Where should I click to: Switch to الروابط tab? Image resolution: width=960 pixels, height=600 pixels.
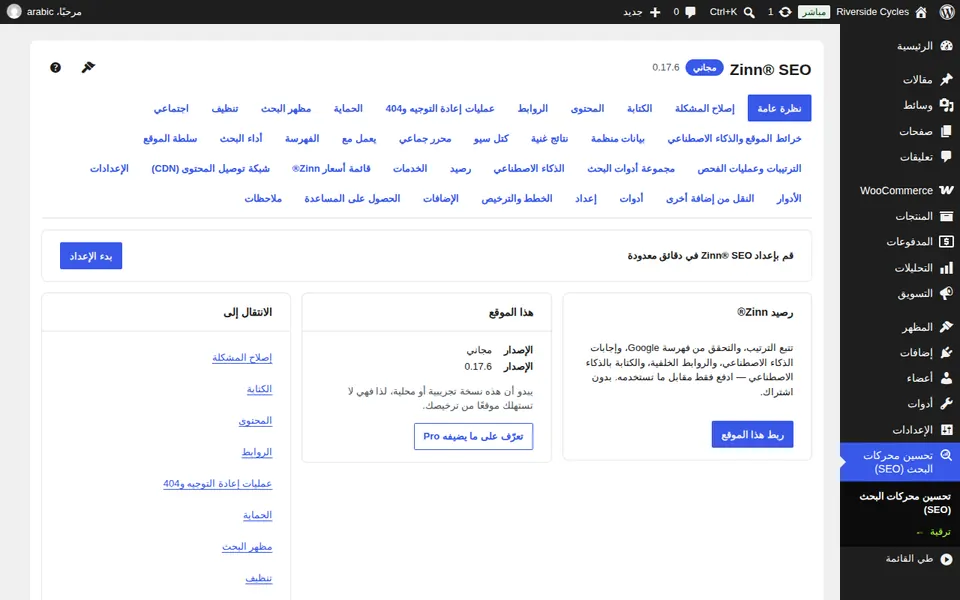(533, 108)
